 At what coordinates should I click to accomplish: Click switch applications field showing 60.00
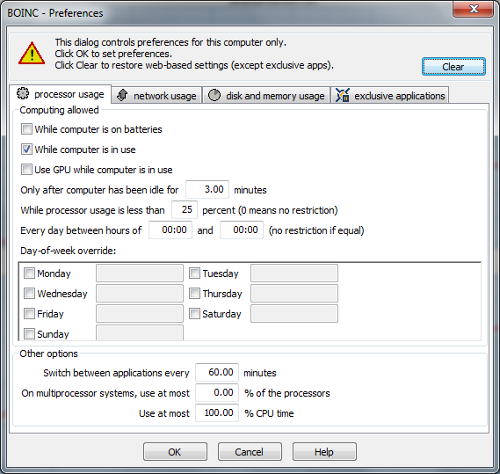[217, 372]
